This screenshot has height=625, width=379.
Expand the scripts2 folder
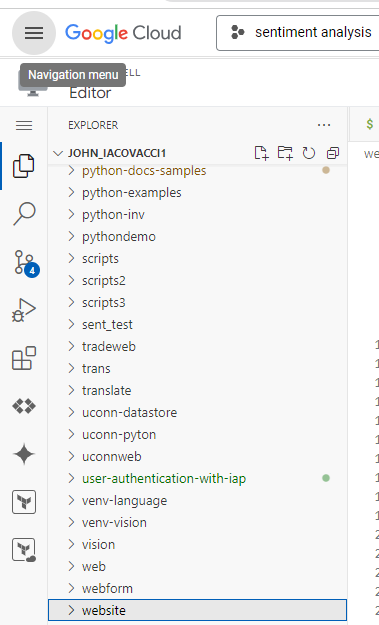click(x=71, y=281)
